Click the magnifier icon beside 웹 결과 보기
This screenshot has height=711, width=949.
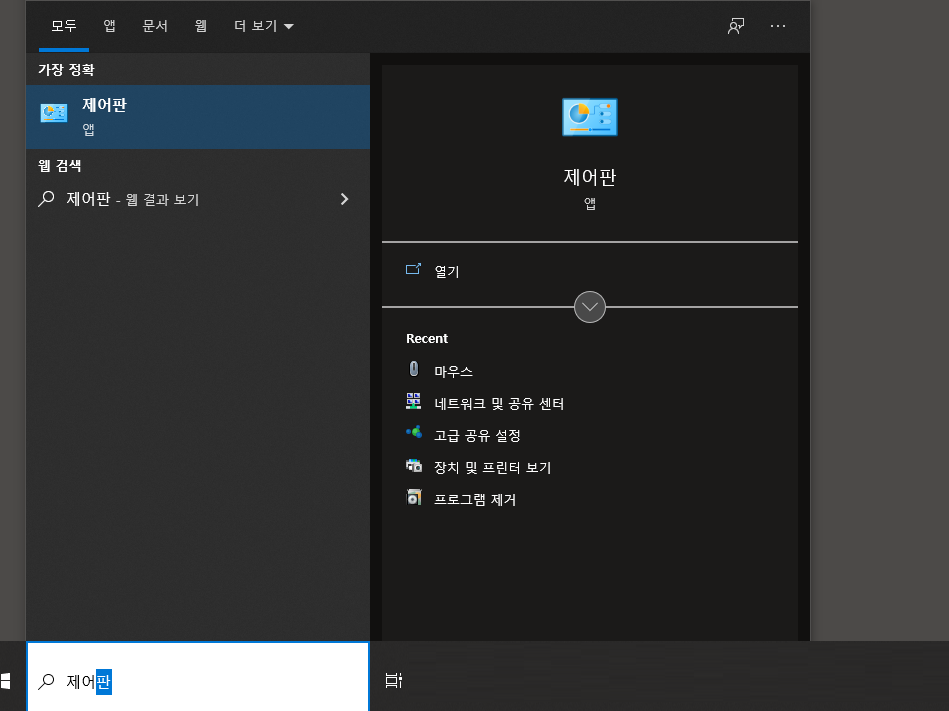pyautogui.click(x=47, y=199)
